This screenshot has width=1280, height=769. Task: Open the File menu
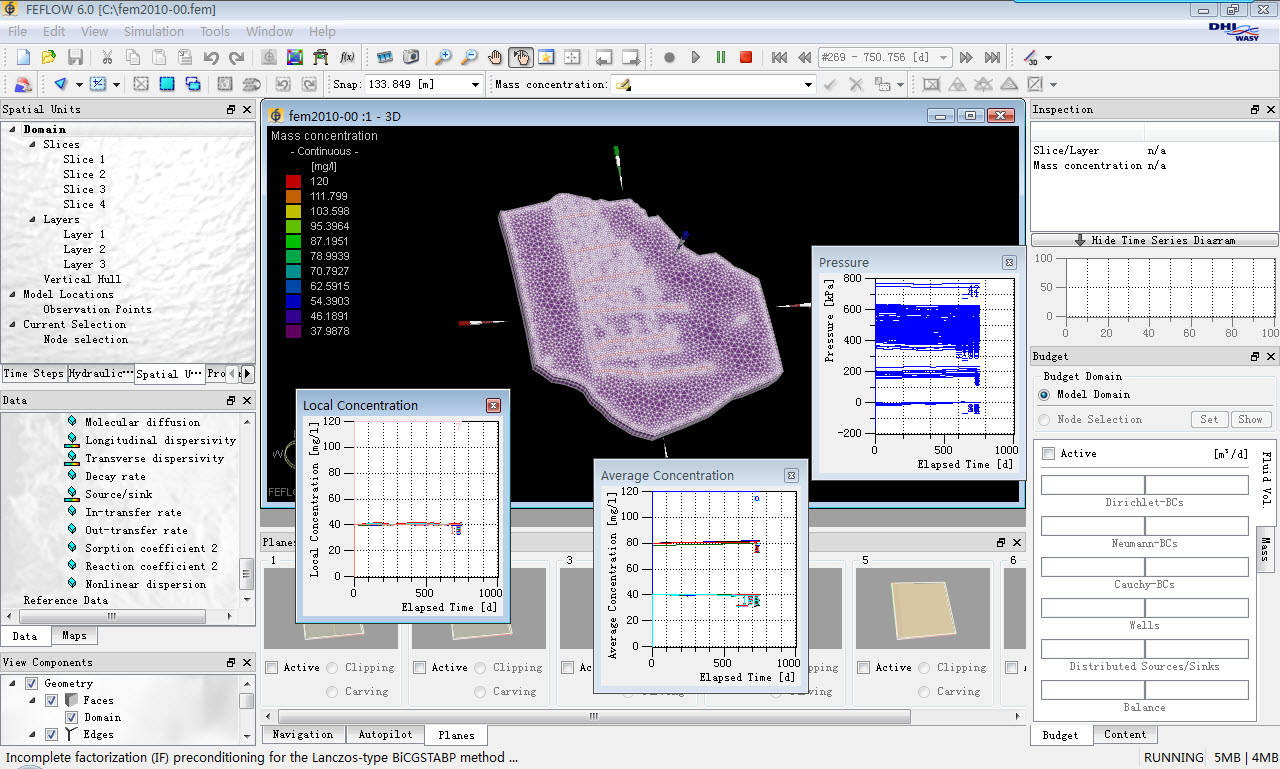click(x=18, y=32)
